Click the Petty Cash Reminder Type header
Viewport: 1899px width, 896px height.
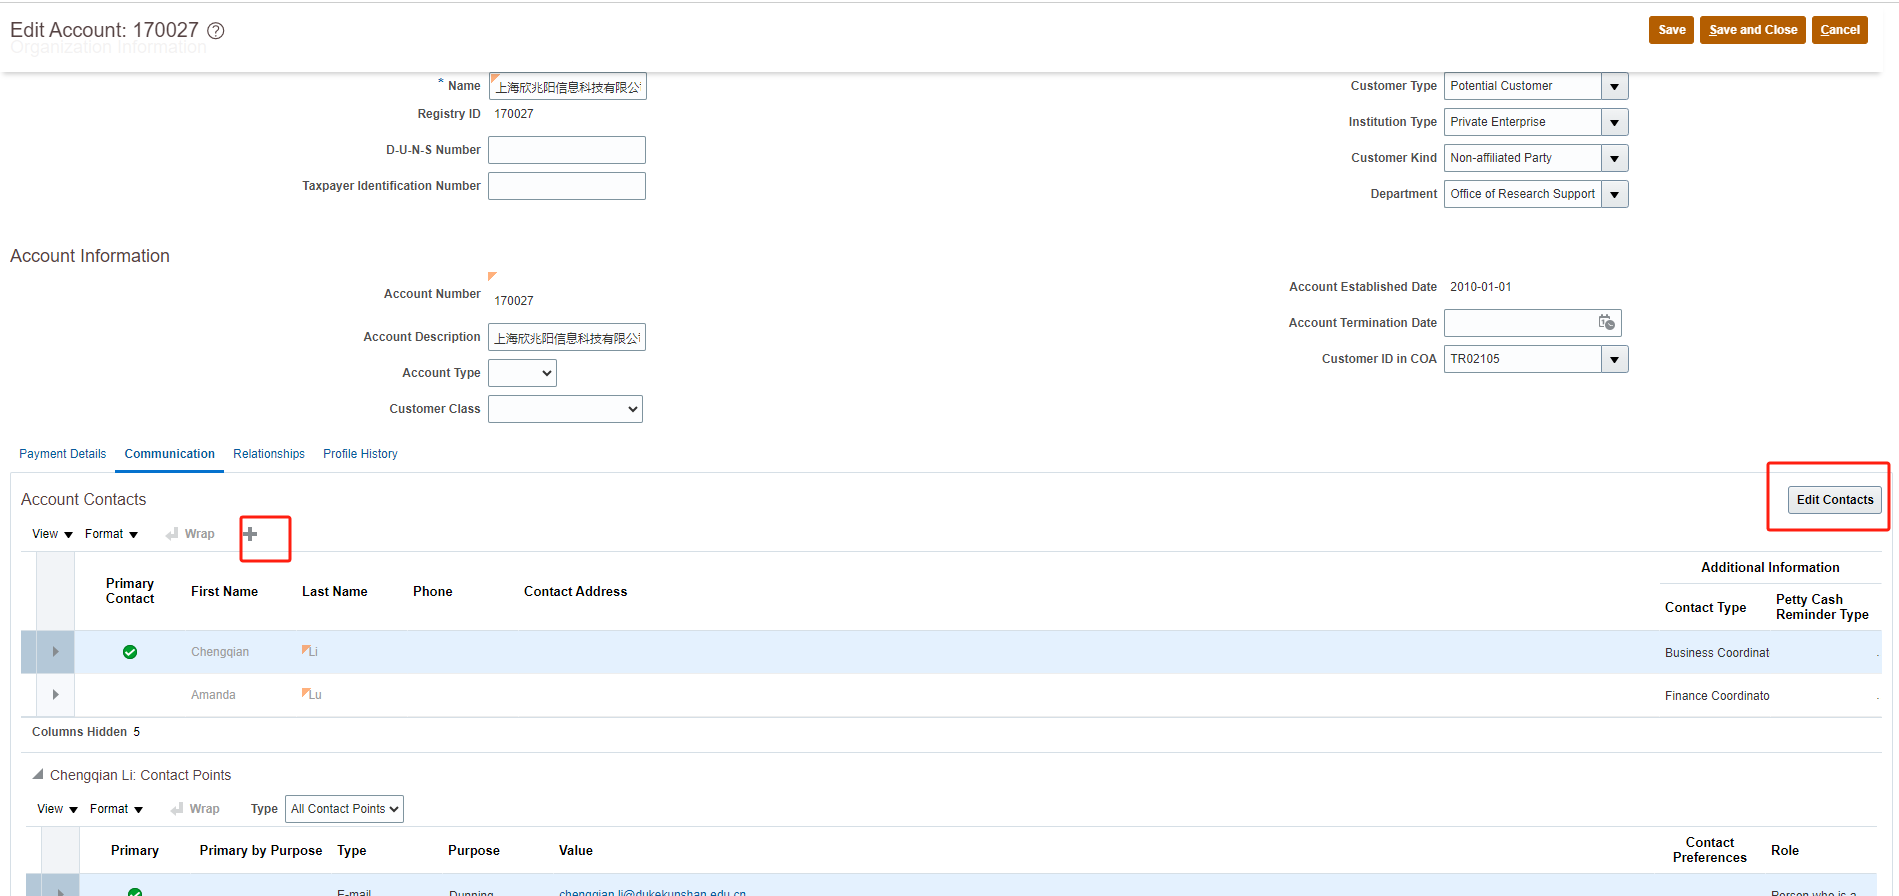(x=1822, y=607)
